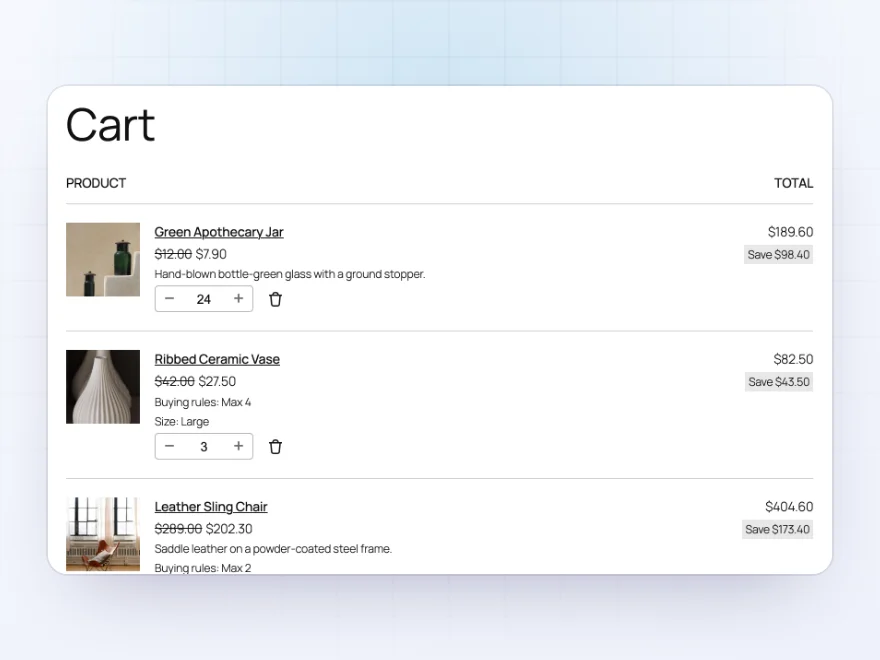The height and width of the screenshot is (660, 880).
Task: Click the Ribbed Ceramic Vase thumbnail image
Action: (x=103, y=387)
